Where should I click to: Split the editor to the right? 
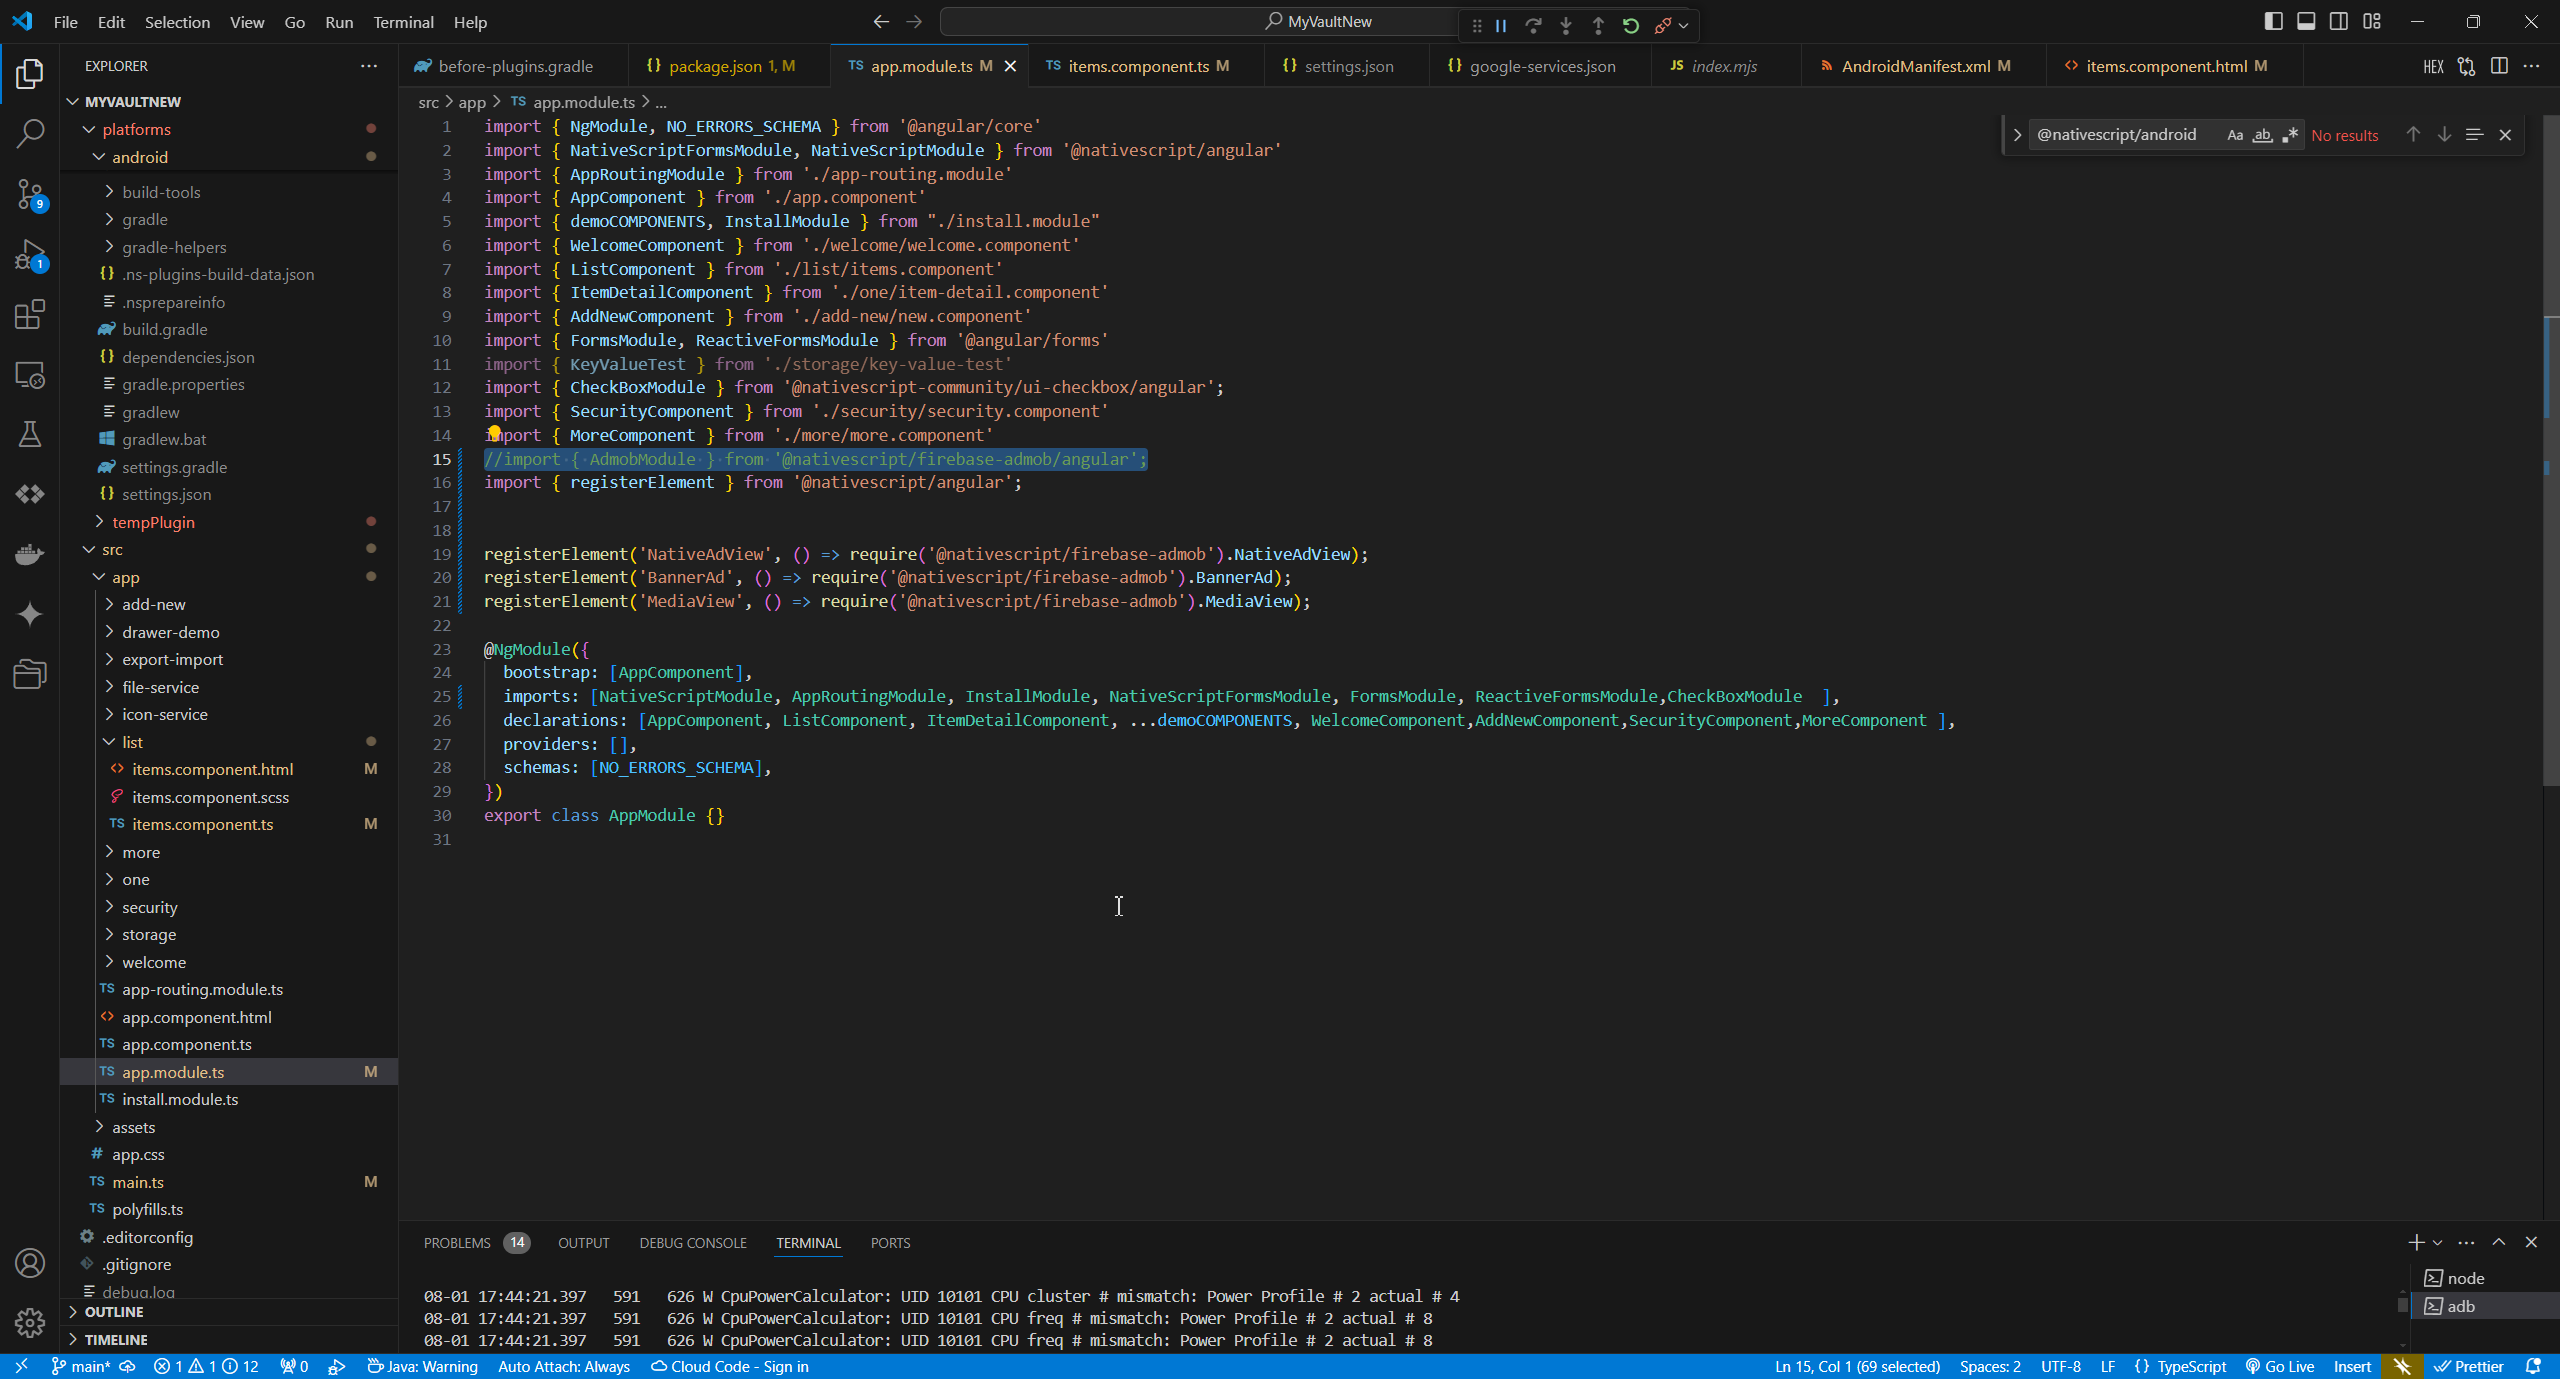2499,66
